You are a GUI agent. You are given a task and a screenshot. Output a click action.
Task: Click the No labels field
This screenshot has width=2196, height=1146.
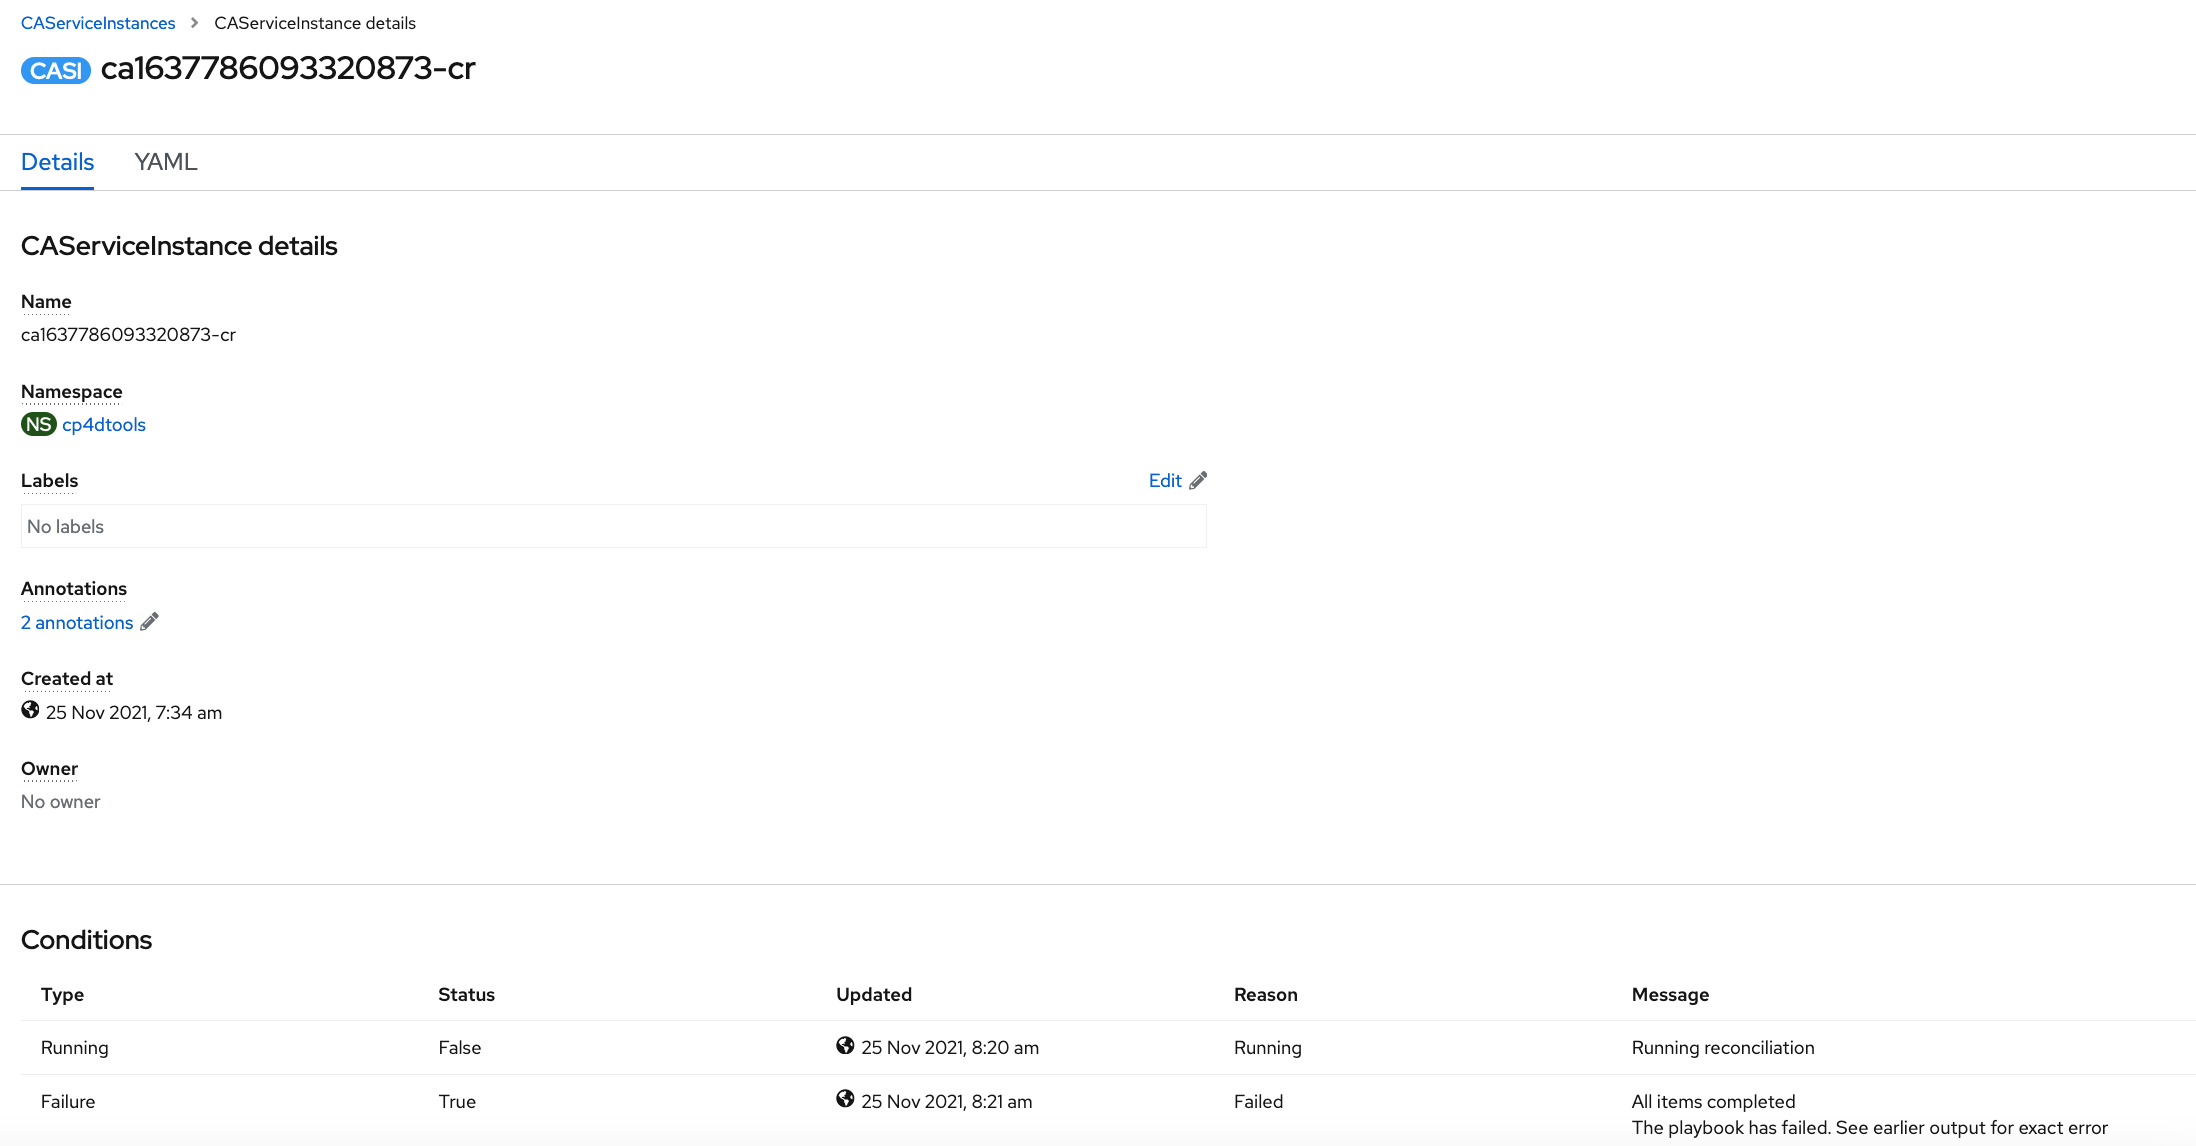(613, 526)
